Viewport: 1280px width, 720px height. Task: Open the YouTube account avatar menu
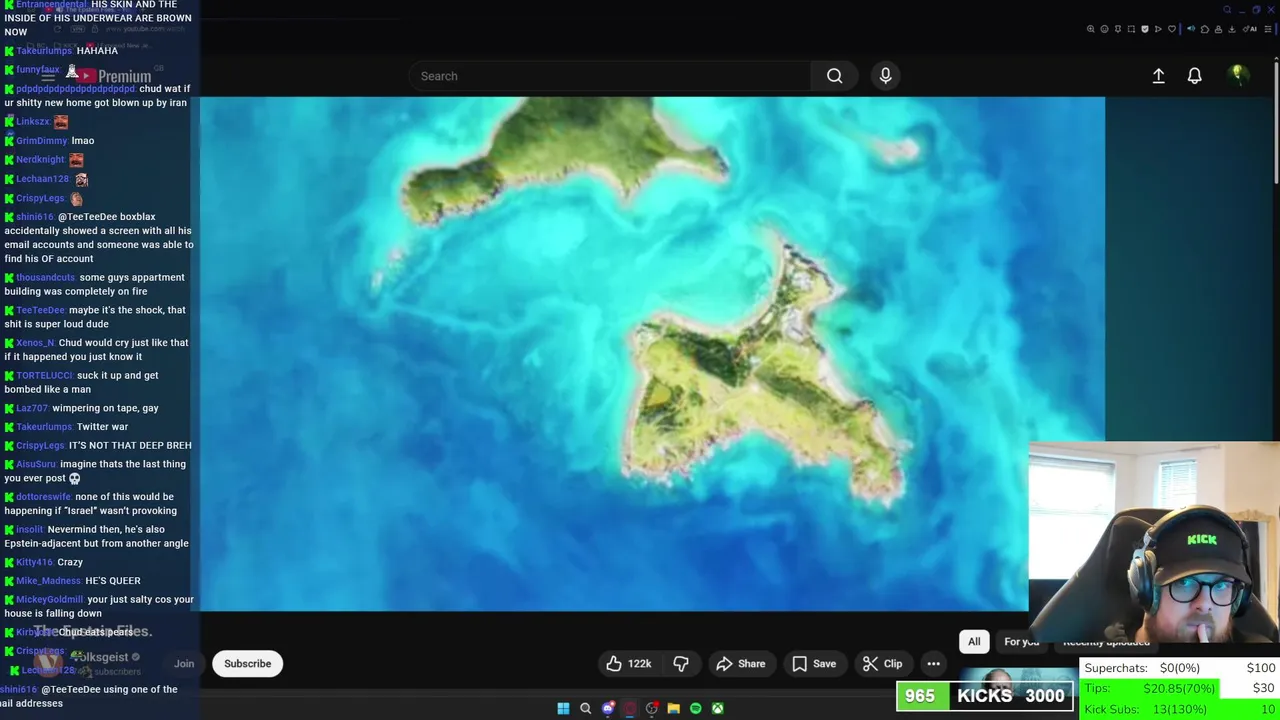click(x=1238, y=75)
